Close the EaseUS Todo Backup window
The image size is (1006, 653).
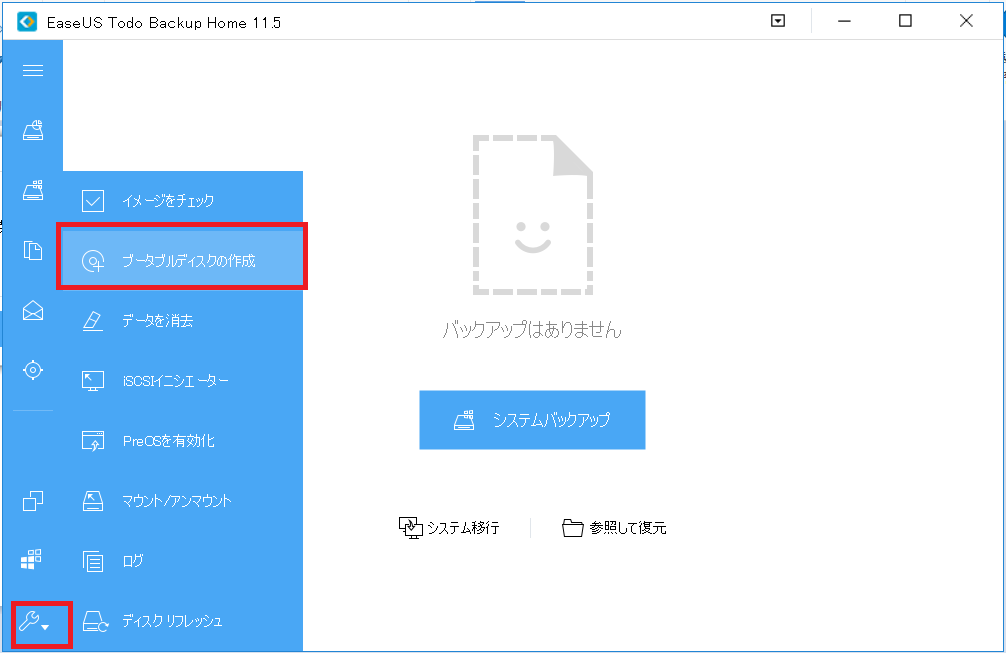pos(966,21)
